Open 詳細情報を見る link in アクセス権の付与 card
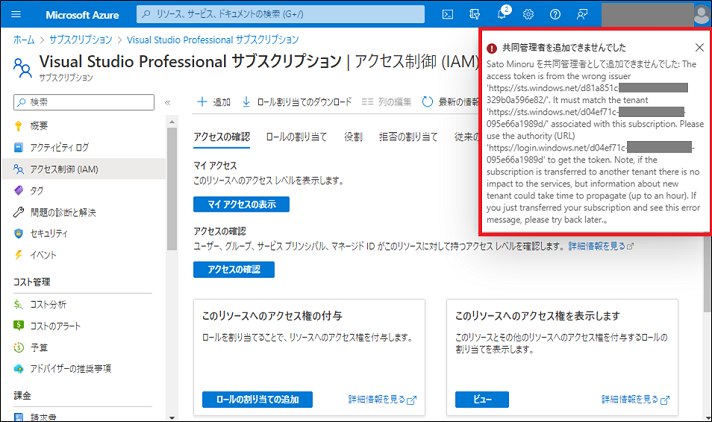Image resolution: width=712 pixels, height=422 pixels. (x=382, y=399)
